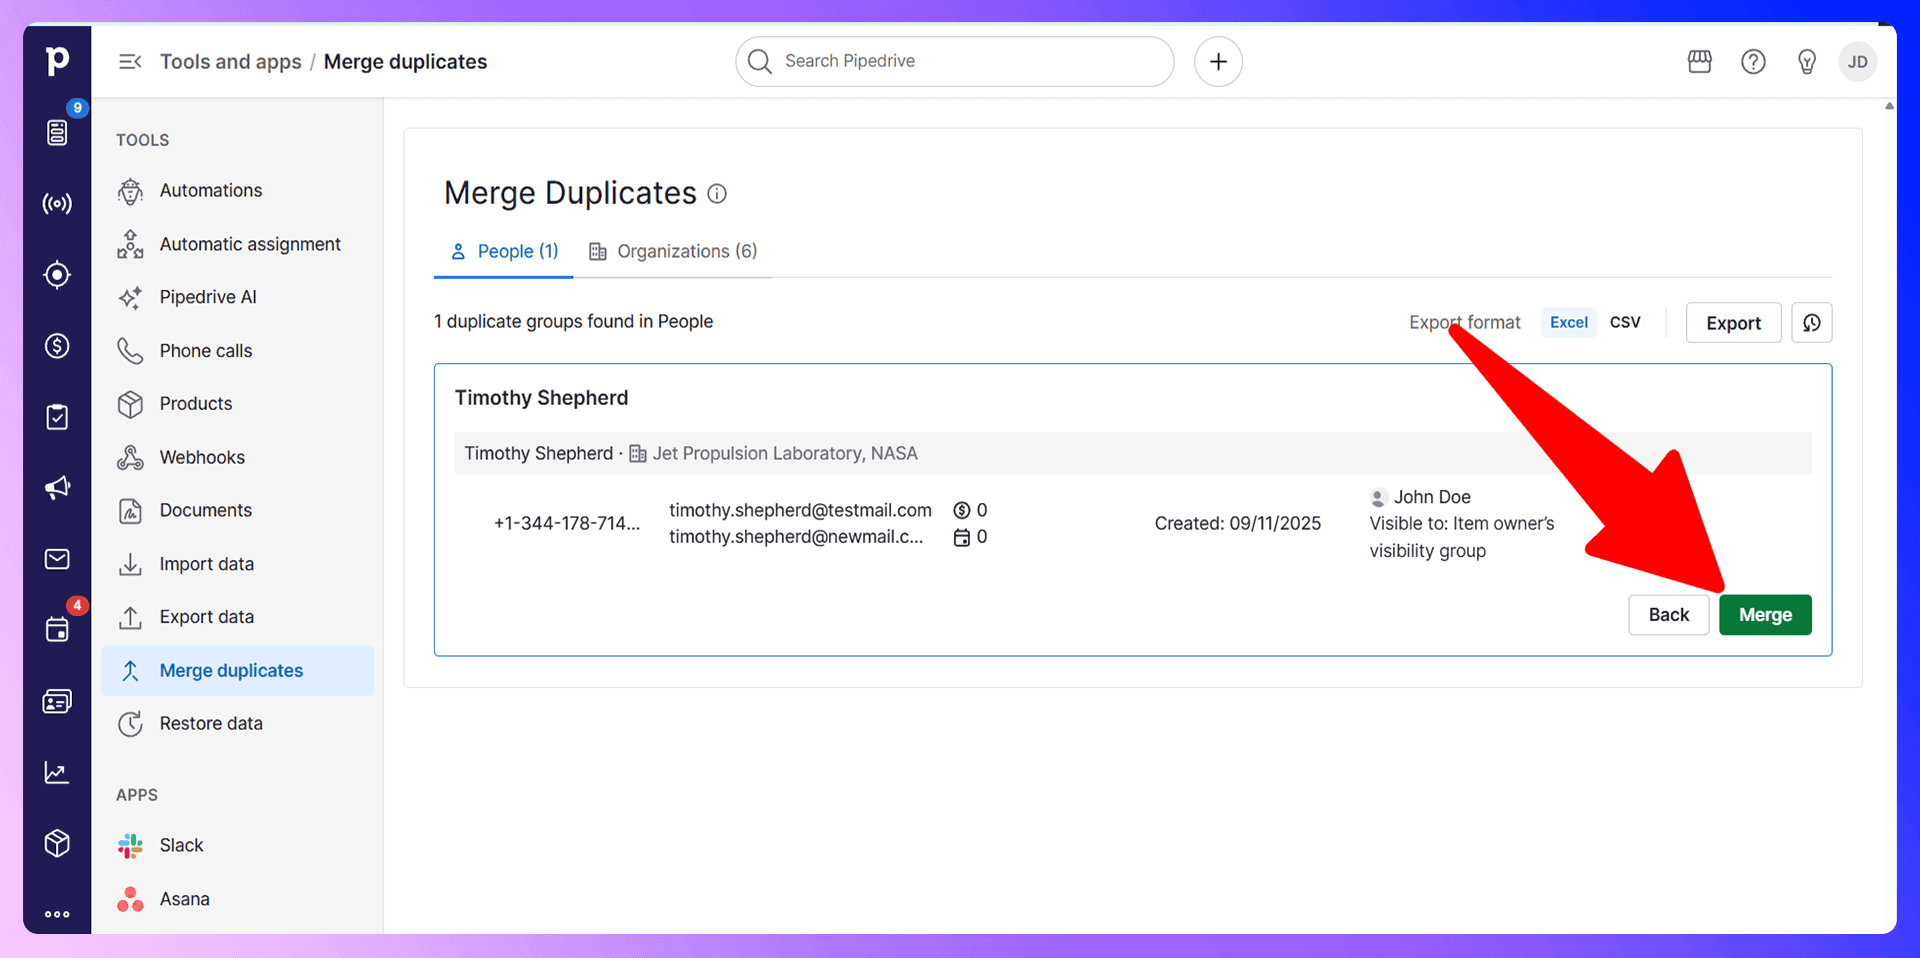Image resolution: width=1920 pixels, height=958 pixels.
Task: Click the Pipedrive logo icon
Action: tap(57, 61)
